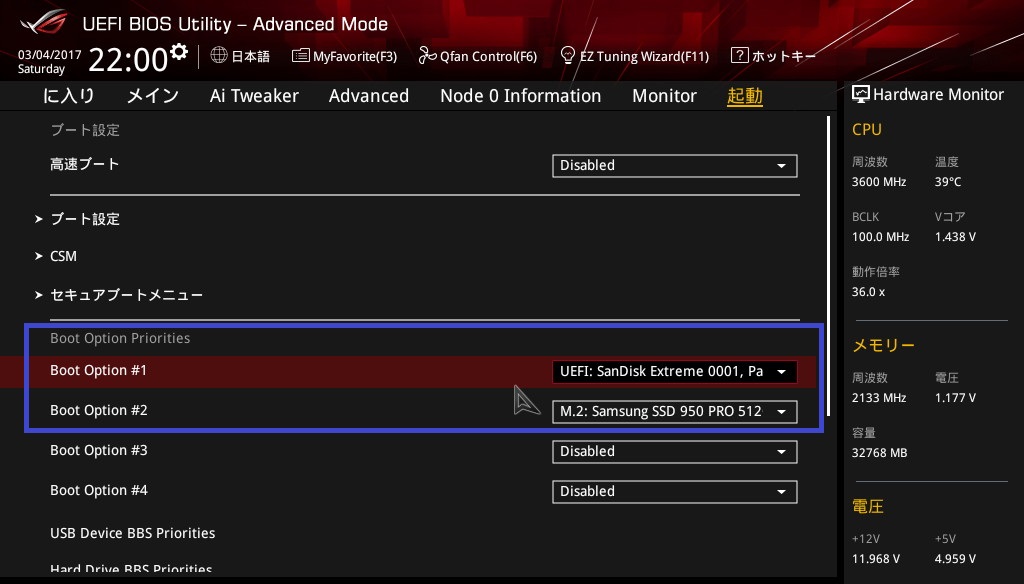Open date and time settings gear
The image size is (1024, 584).
[x=179, y=52]
